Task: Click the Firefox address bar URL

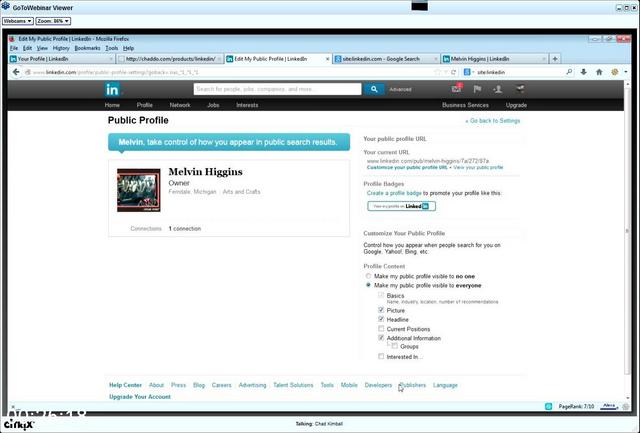Action: pyautogui.click(x=229, y=72)
